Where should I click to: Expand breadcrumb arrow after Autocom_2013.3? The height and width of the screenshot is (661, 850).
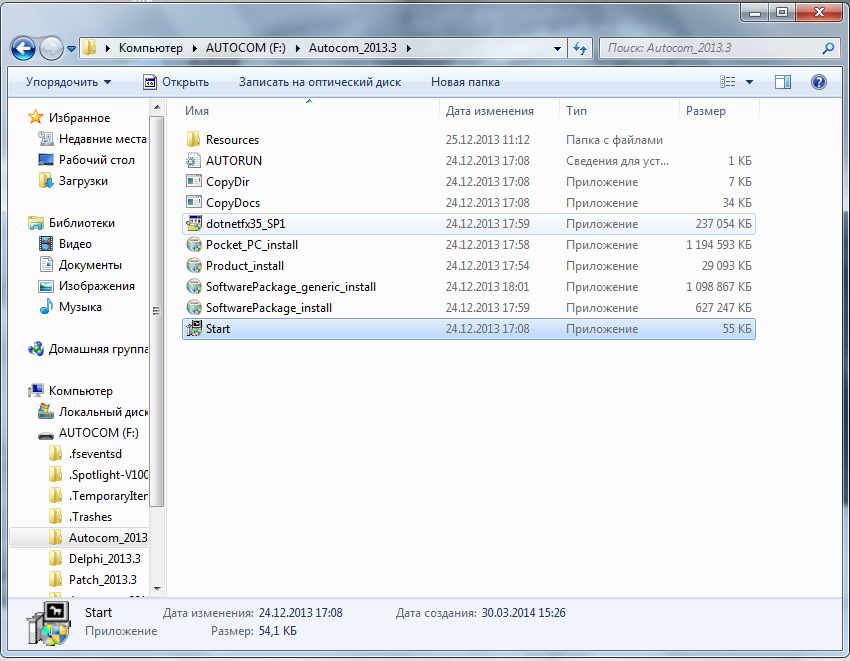409,48
